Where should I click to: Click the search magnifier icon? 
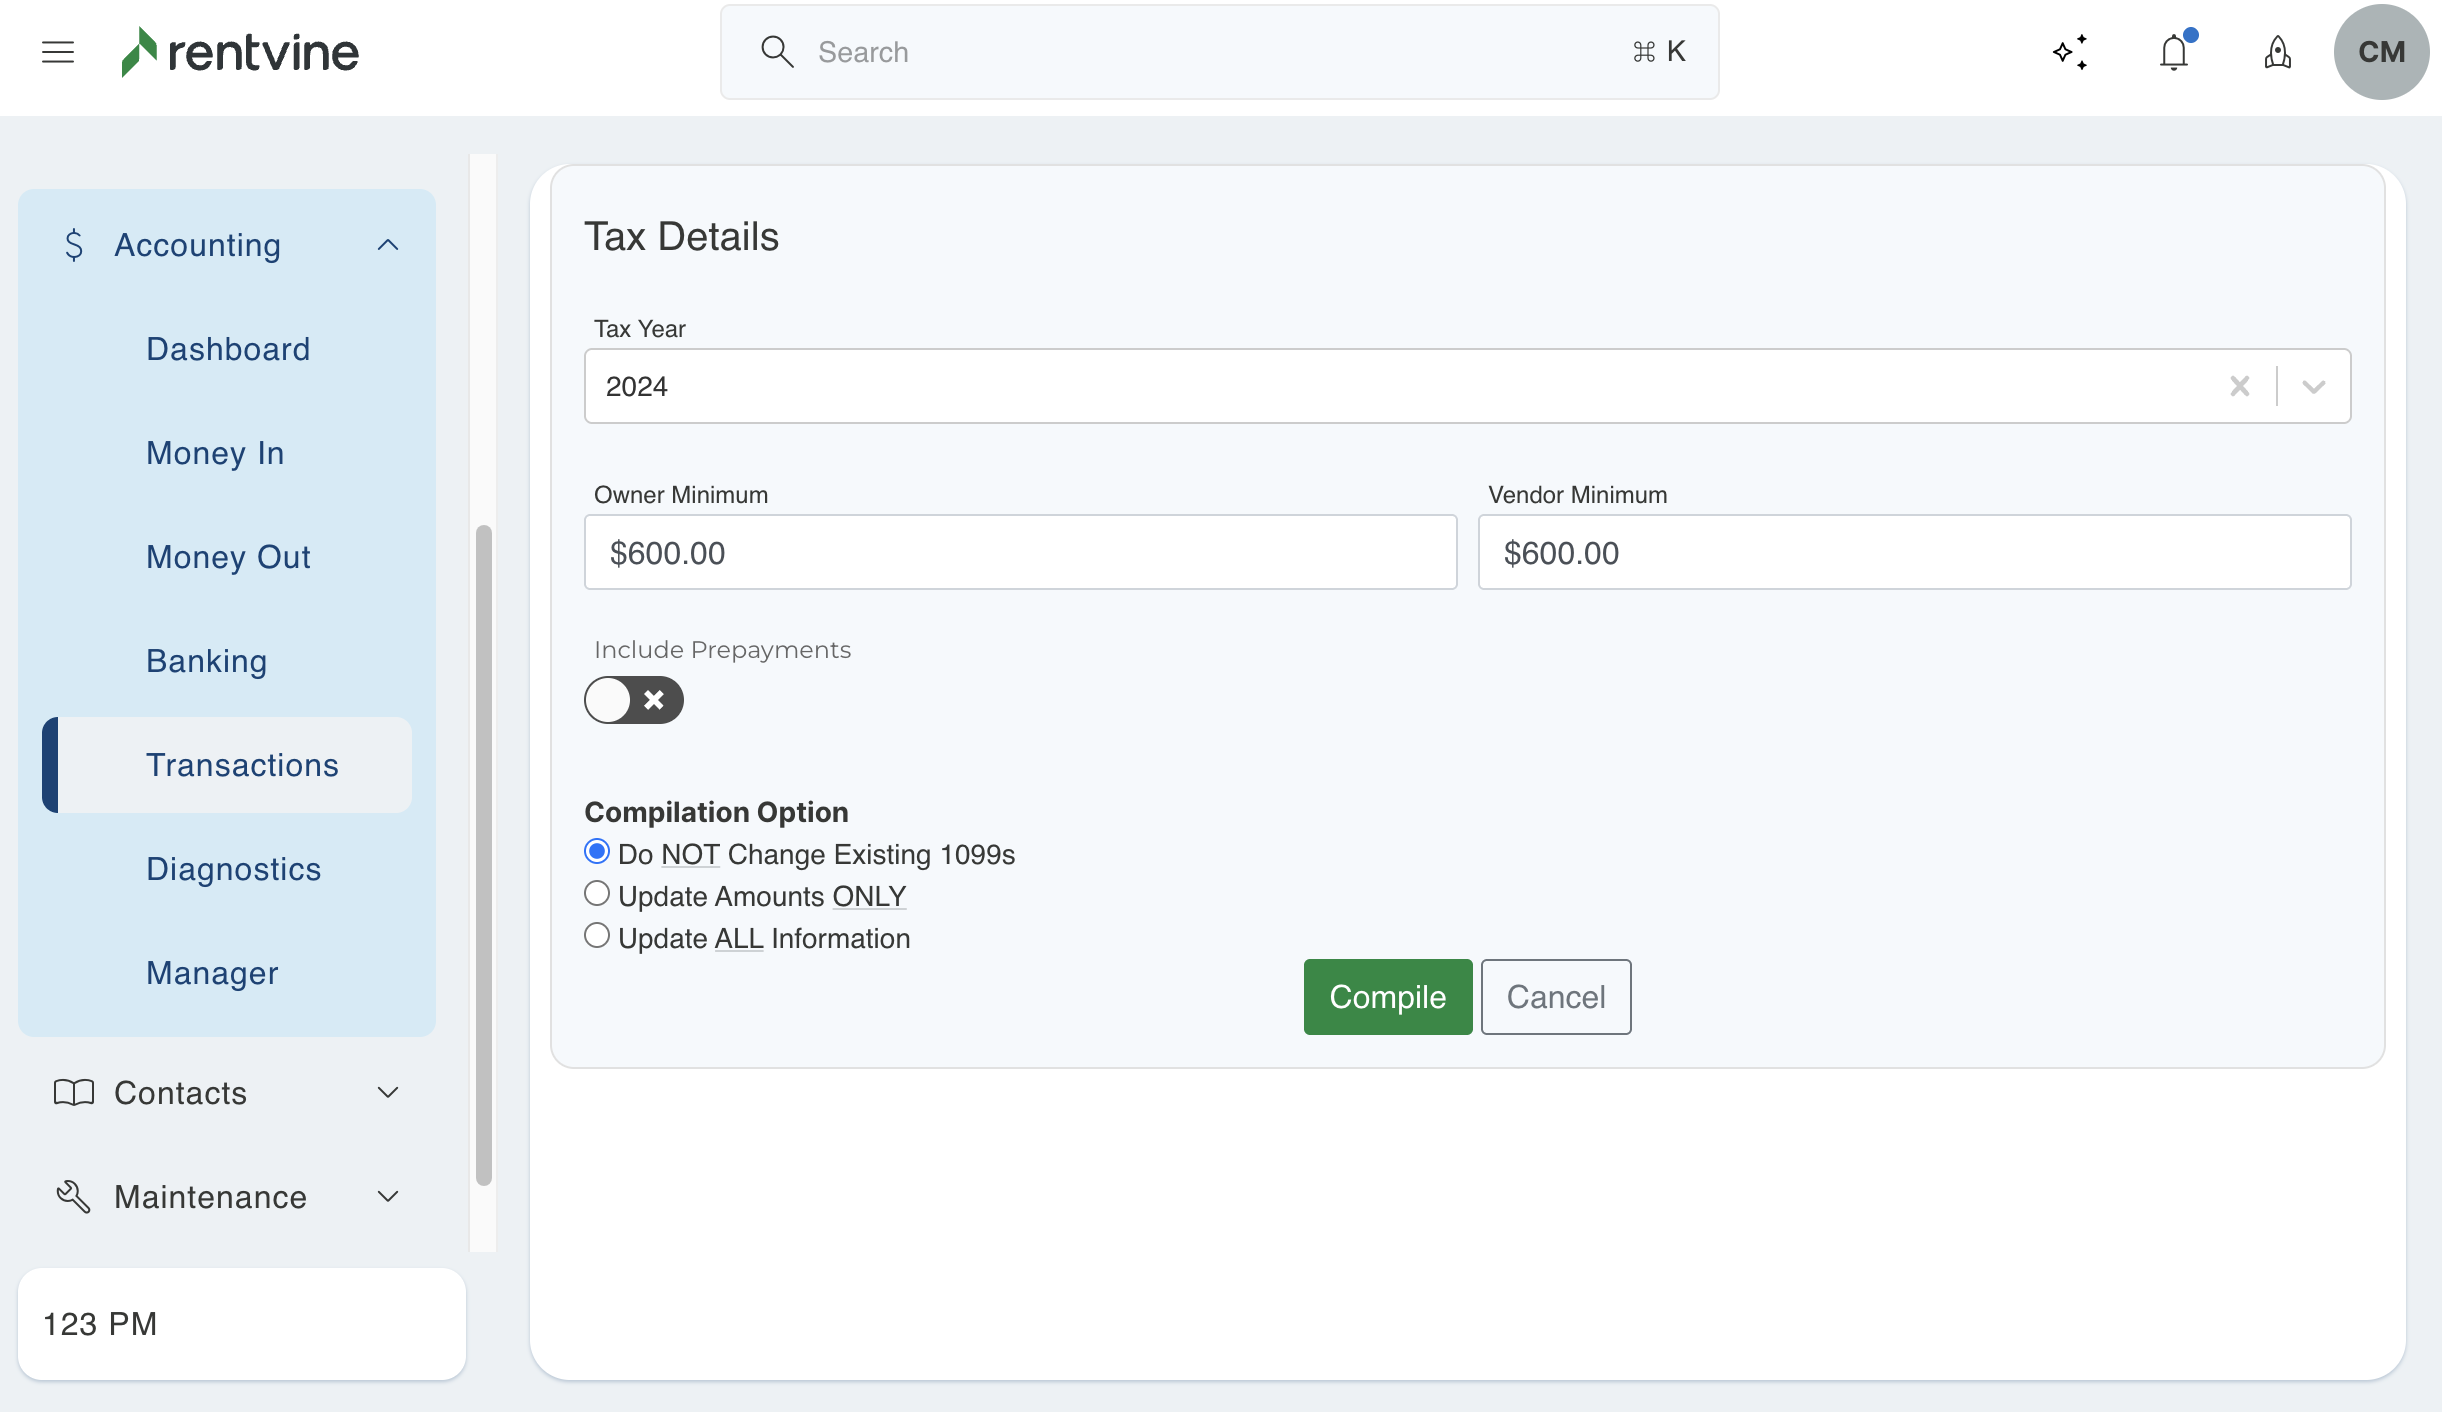pos(777,52)
